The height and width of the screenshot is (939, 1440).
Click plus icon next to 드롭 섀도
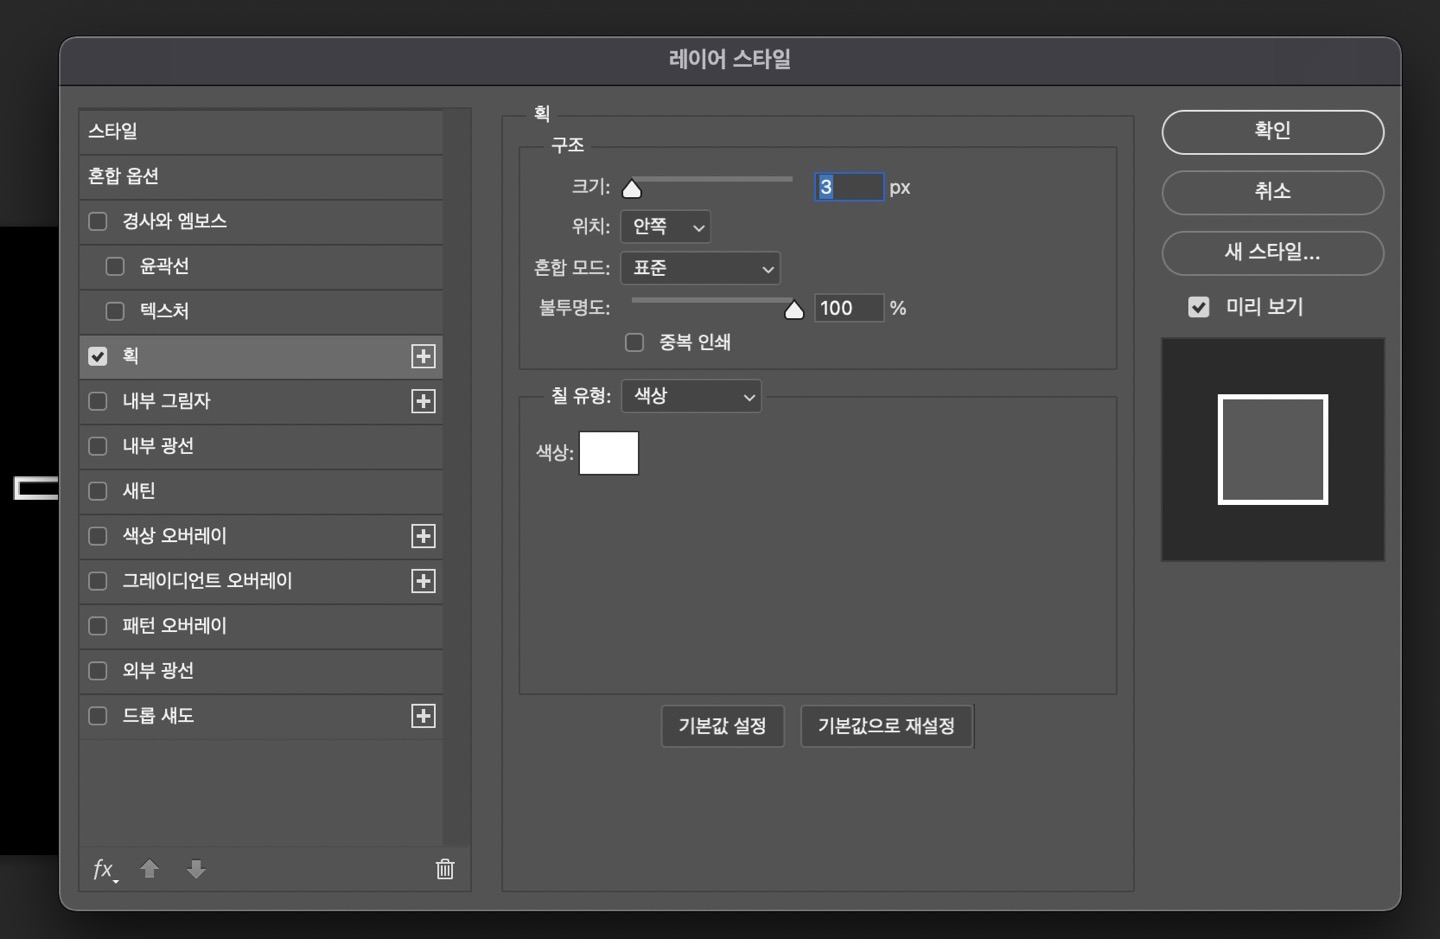[x=423, y=716]
